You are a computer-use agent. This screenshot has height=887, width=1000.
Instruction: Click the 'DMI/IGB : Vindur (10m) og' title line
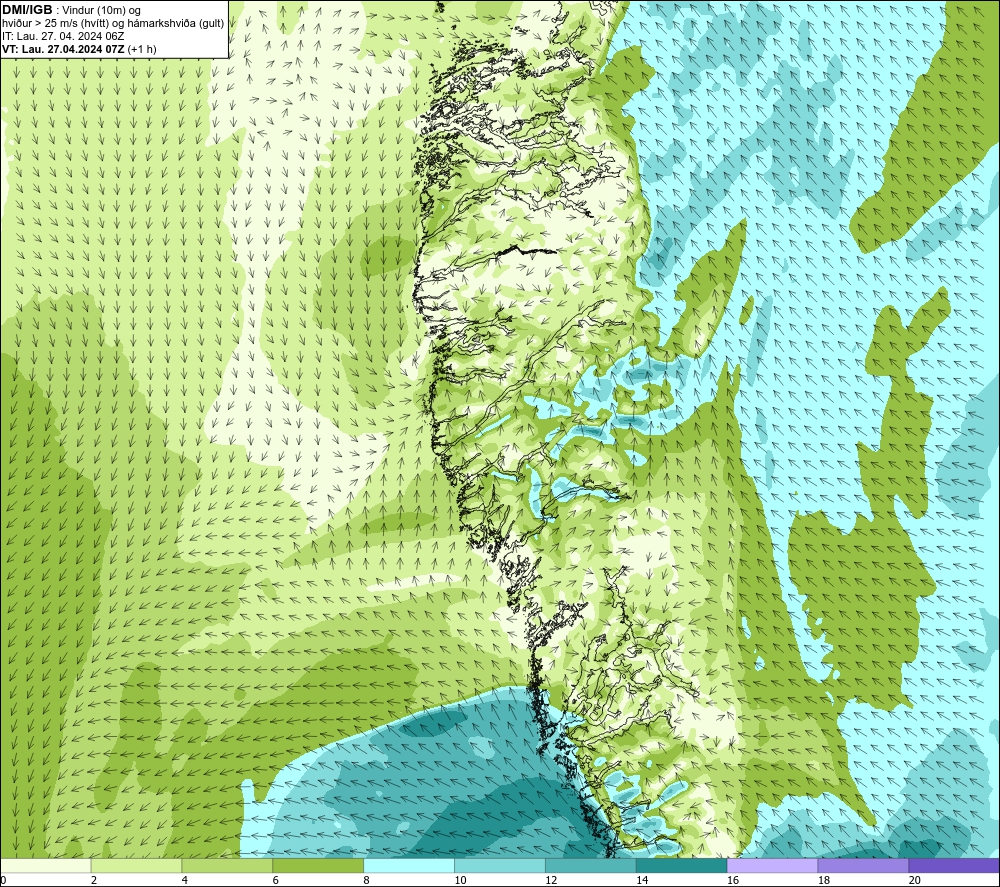[71, 10]
